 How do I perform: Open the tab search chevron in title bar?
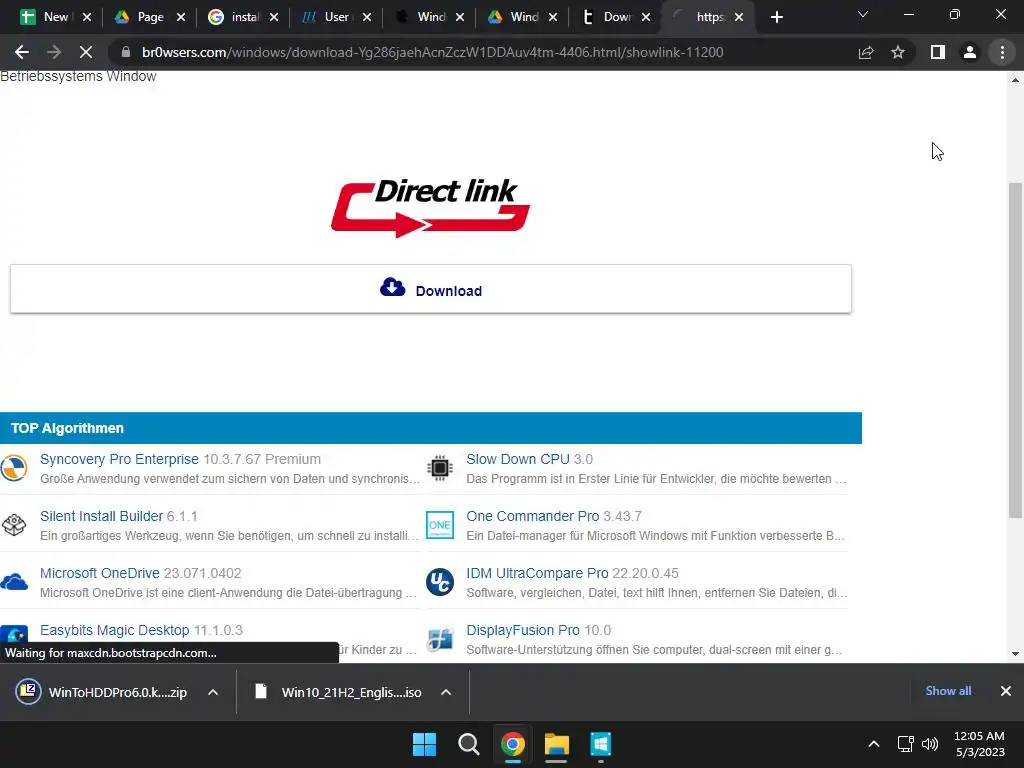tap(863, 14)
